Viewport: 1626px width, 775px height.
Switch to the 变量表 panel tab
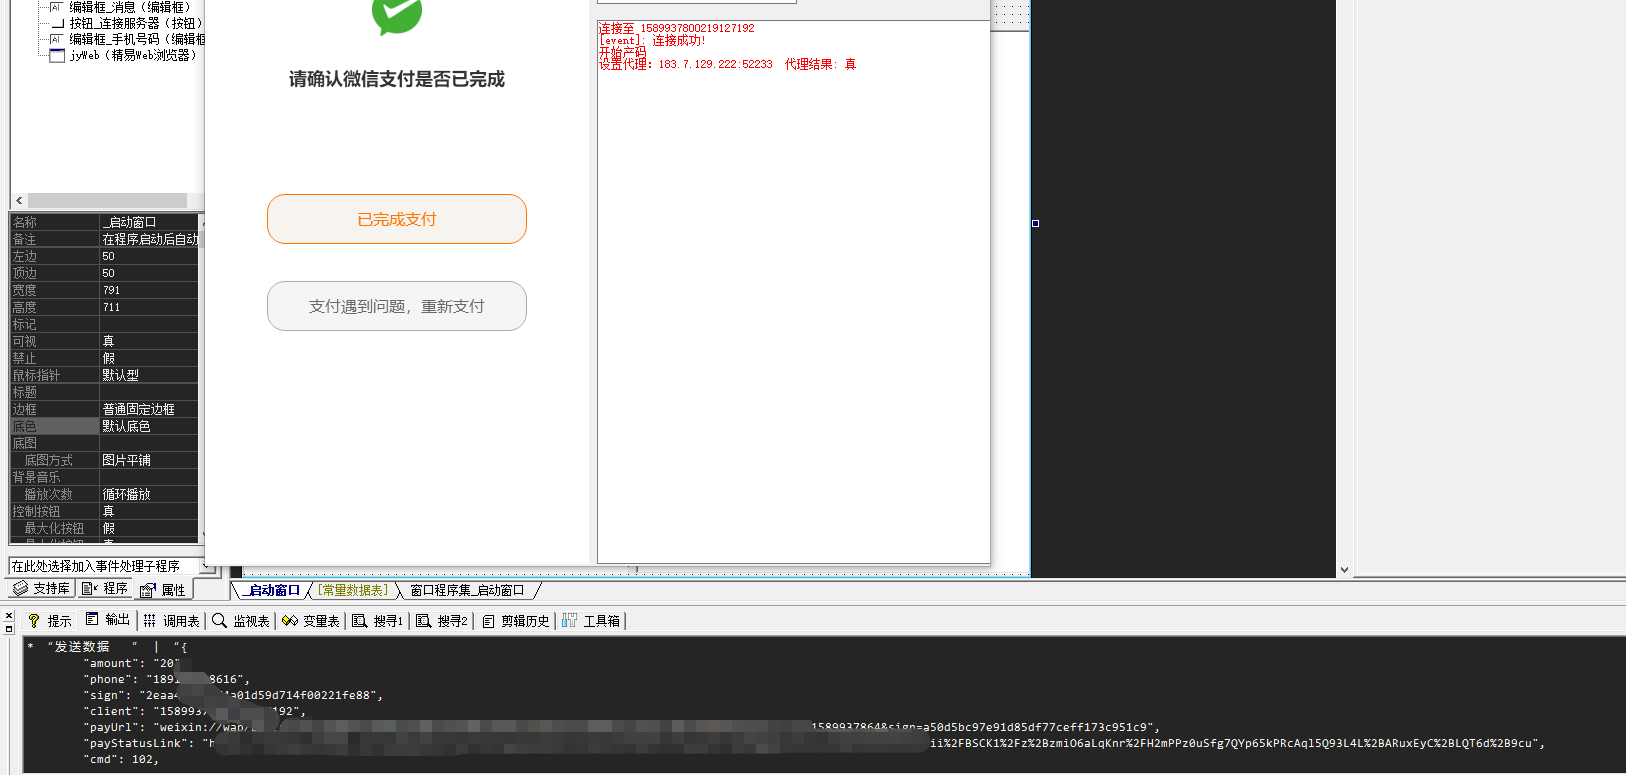[311, 621]
